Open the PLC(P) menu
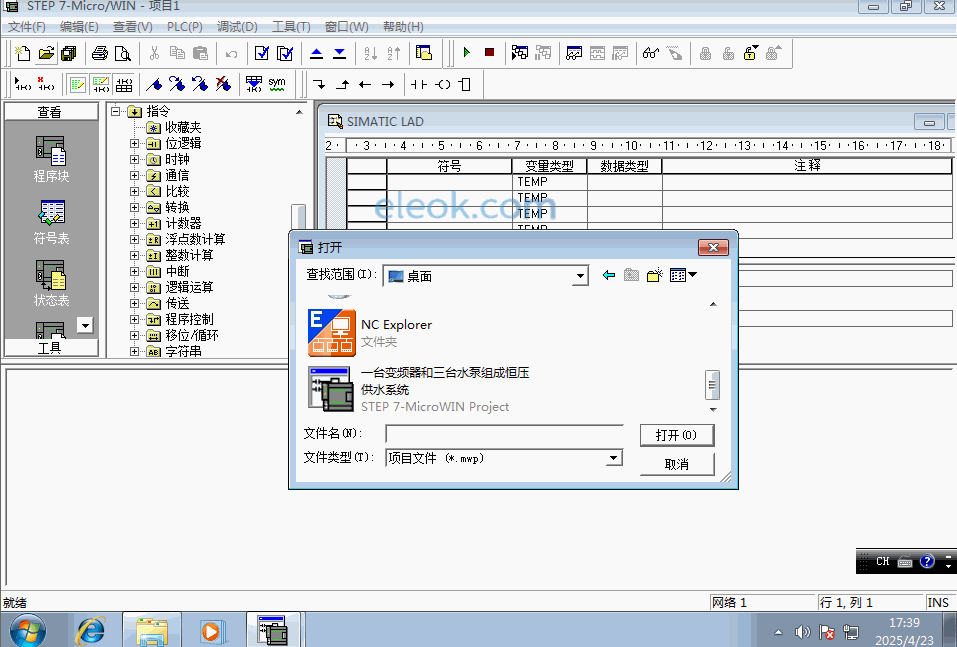Image resolution: width=957 pixels, height=647 pixels. point(185,27)
